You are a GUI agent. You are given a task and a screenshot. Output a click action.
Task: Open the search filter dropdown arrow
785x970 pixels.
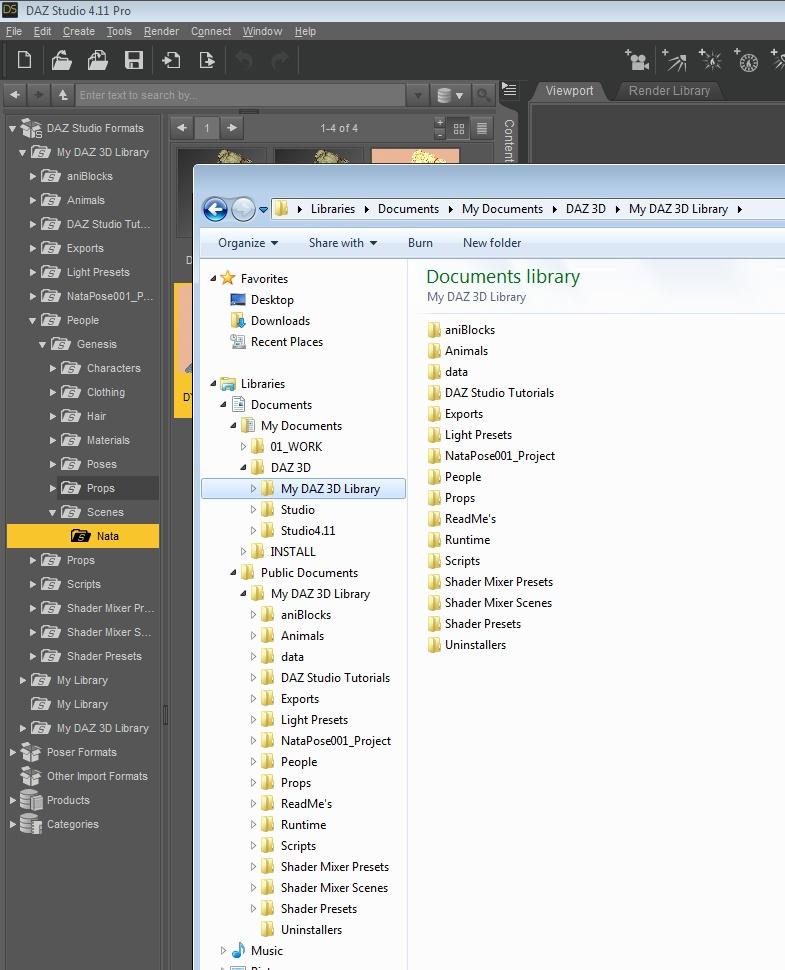click(418, 95)
